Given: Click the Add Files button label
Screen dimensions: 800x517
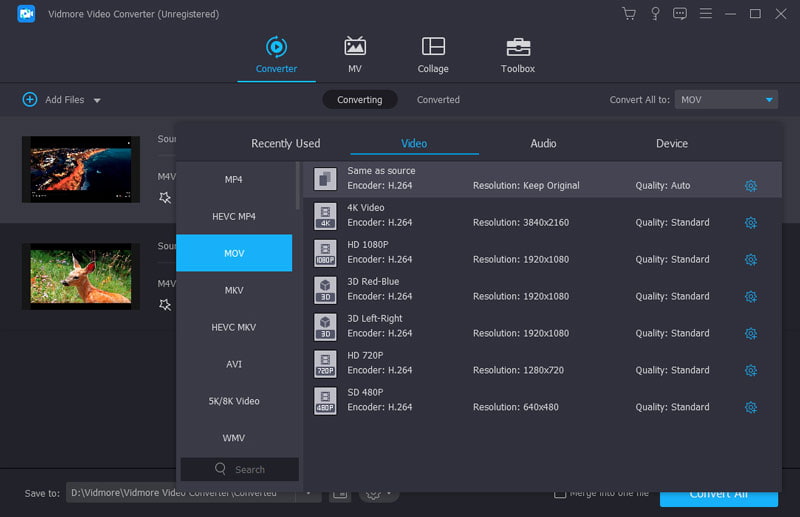Looking at the screenshot, I should [x=65, y=100].
